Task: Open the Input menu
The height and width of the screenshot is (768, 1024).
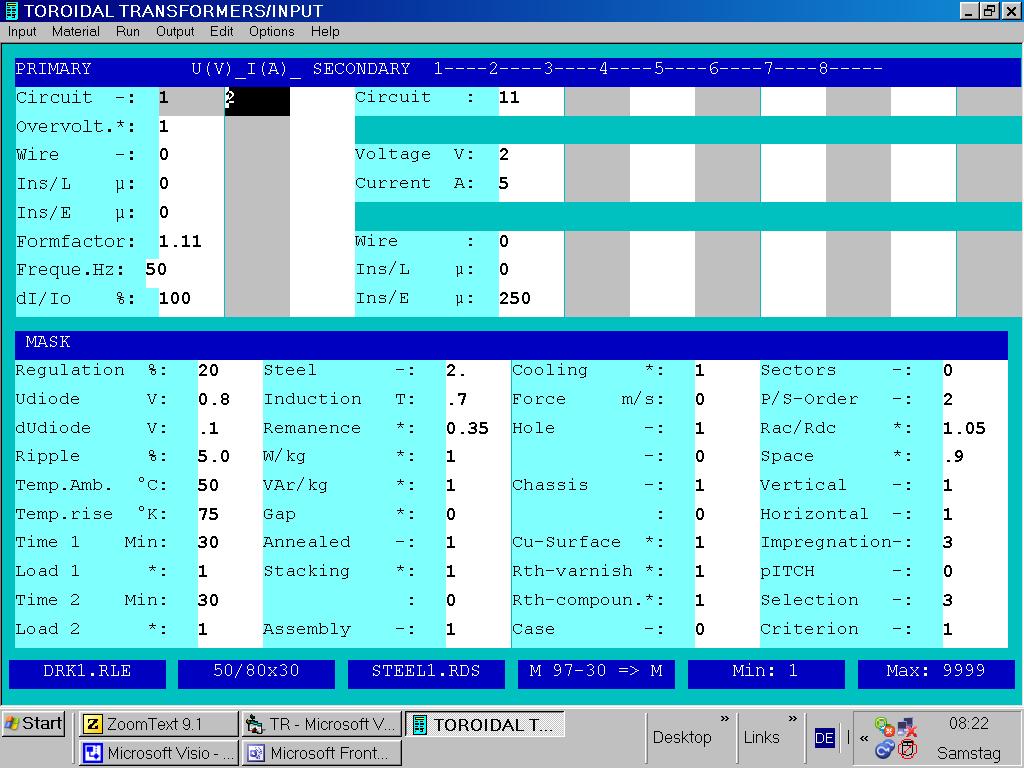Action: tap(22, 31)
